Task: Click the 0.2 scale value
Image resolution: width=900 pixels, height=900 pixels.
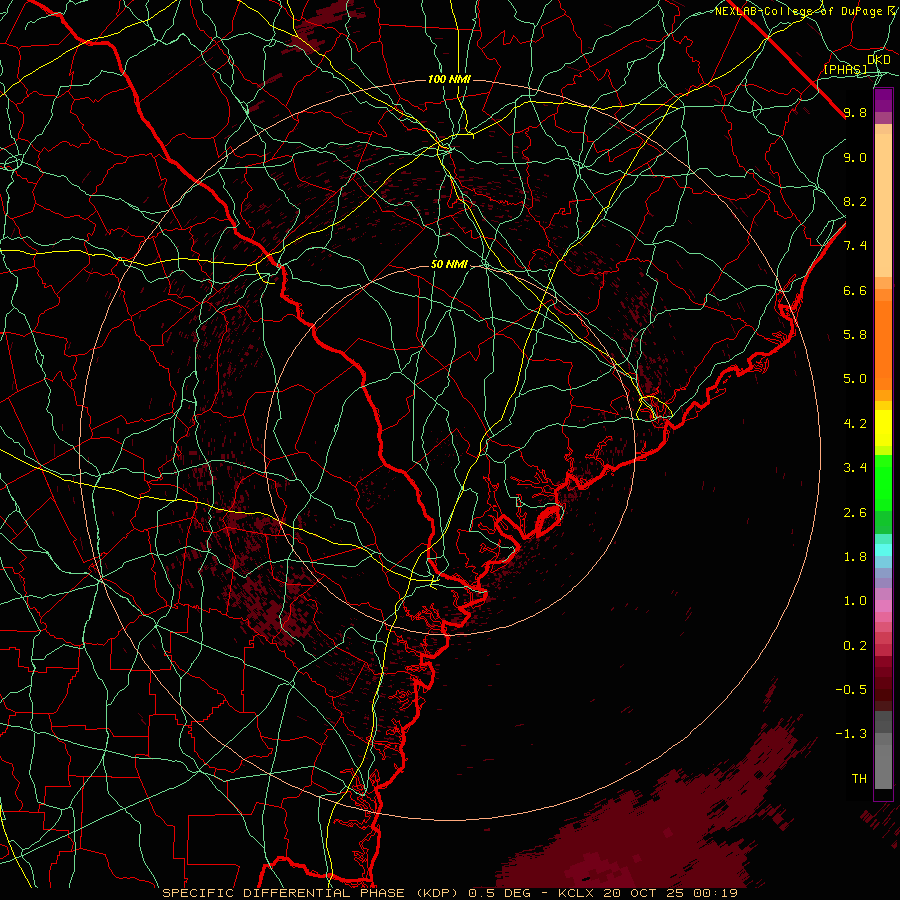Action: (855, 646)
